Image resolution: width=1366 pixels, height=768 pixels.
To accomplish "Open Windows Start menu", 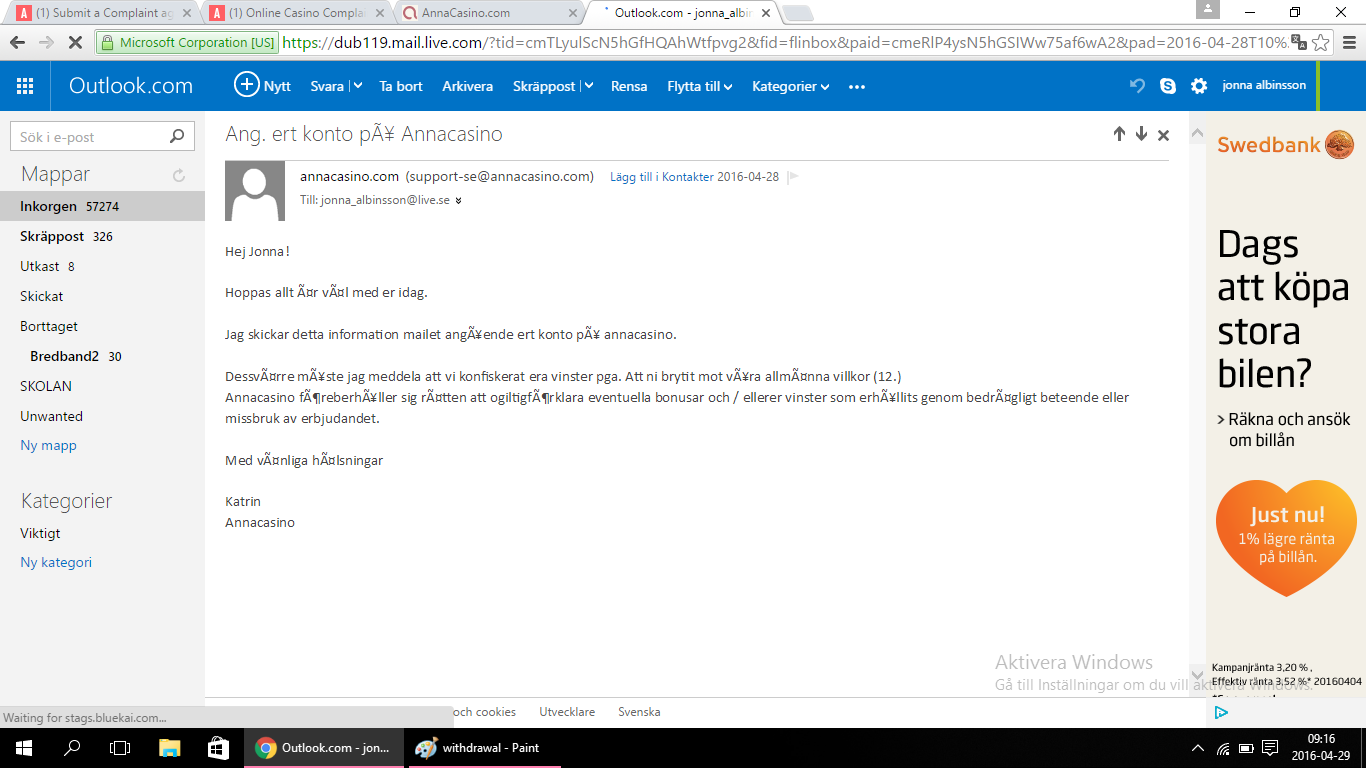I will [x=22, y=748].
